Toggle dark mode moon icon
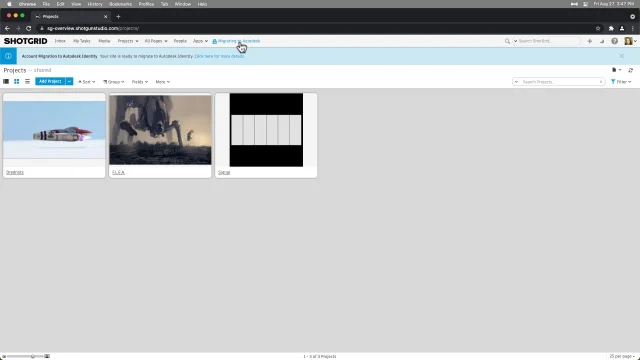This screenshot has width=640, height=360. coord(602,41)
